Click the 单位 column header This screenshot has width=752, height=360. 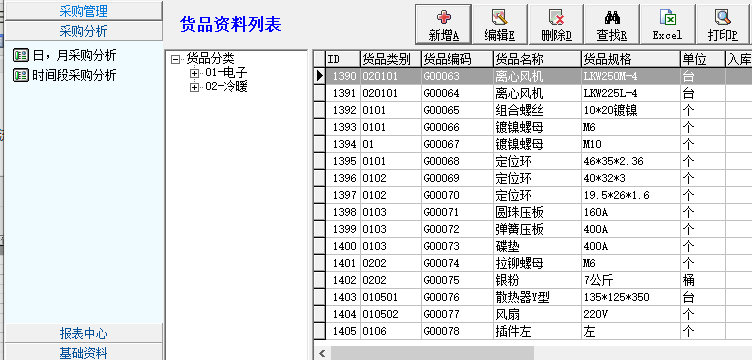tap(703, 59)
